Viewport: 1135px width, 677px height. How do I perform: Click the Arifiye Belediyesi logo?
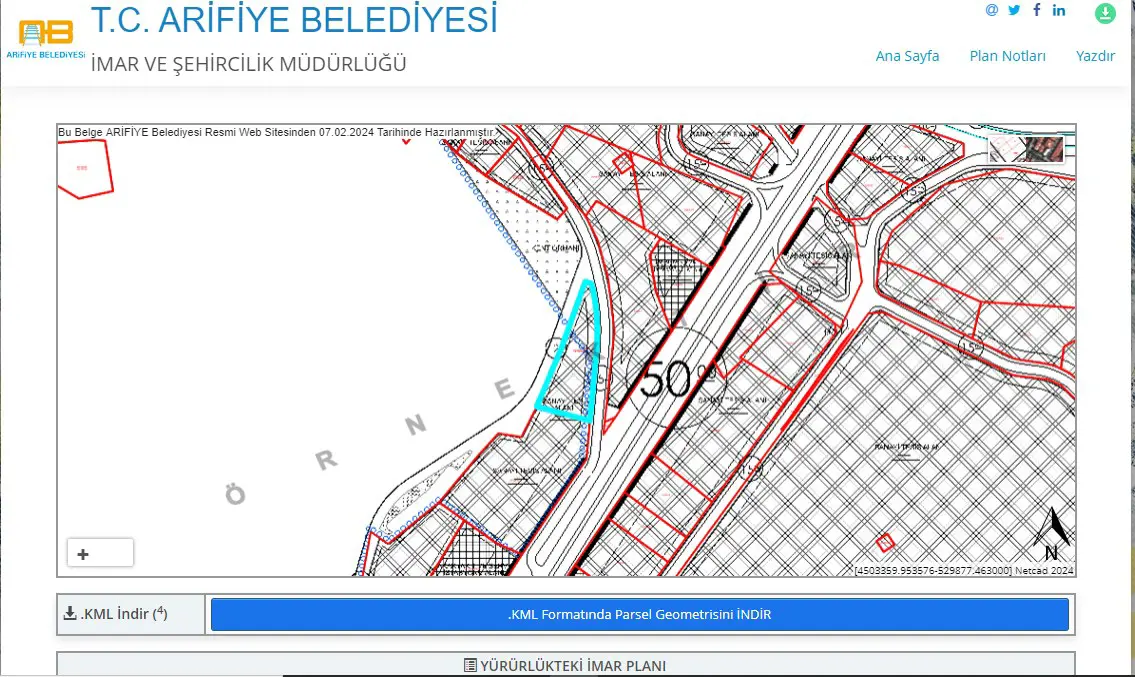(46, 39)
